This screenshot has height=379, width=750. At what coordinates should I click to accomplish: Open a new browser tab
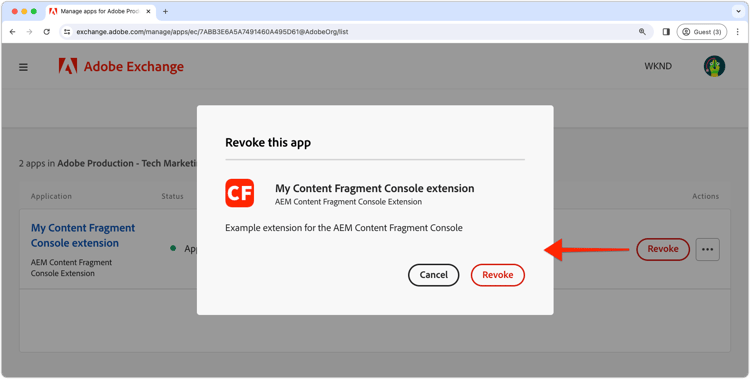point(165,11)
